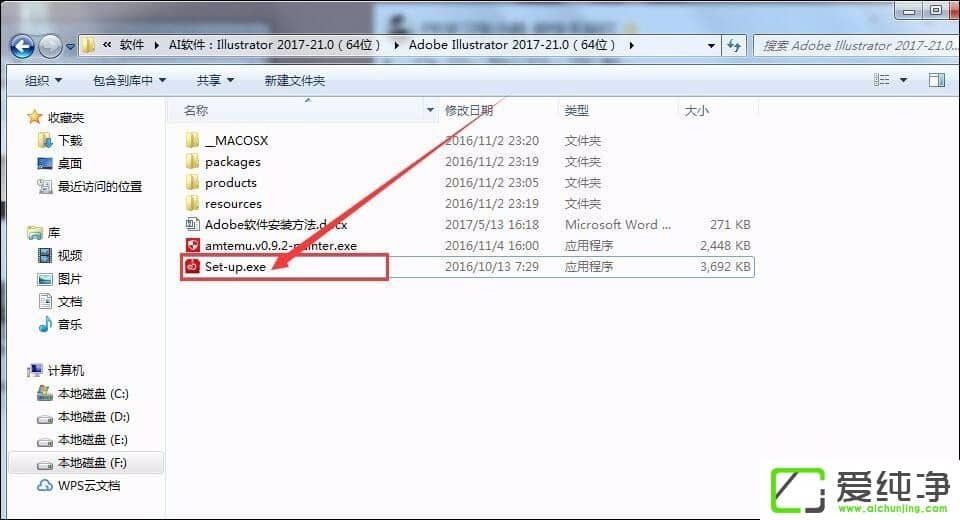This screenshot has height=520, width=960.
Task: Select the Adobe软件安装方法 Word document icon
Action: (x=192, y=224)
